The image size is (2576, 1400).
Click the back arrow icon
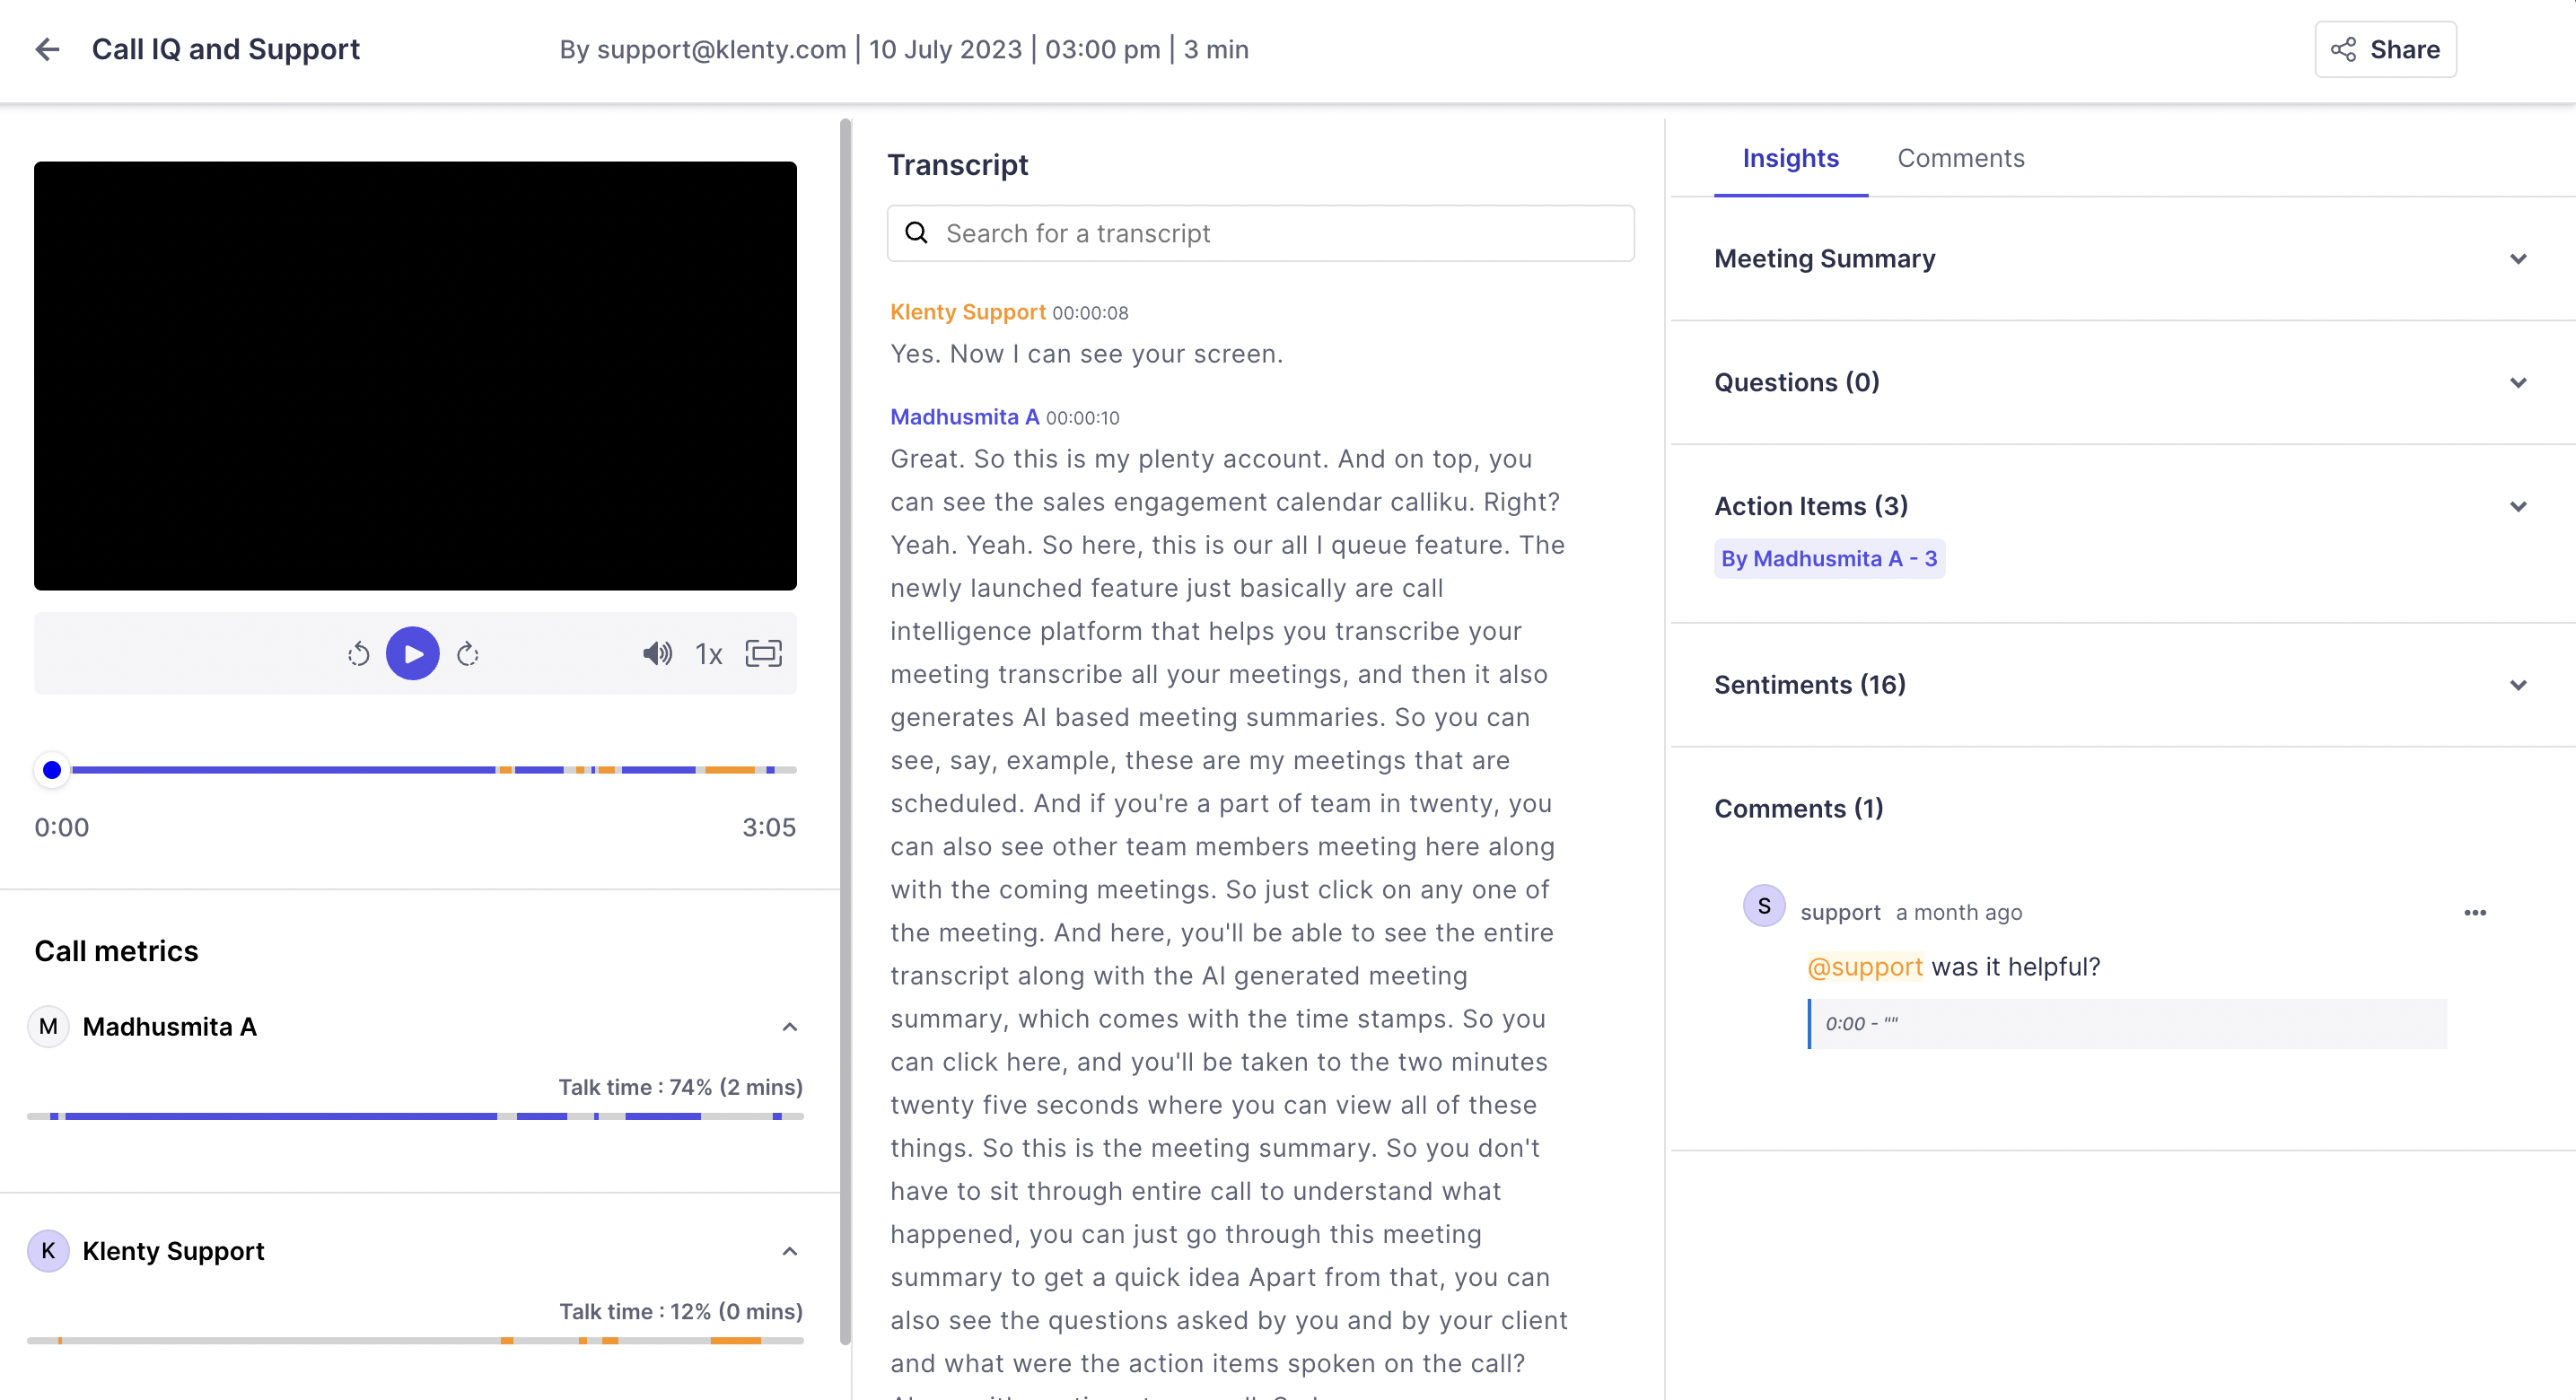47,49
